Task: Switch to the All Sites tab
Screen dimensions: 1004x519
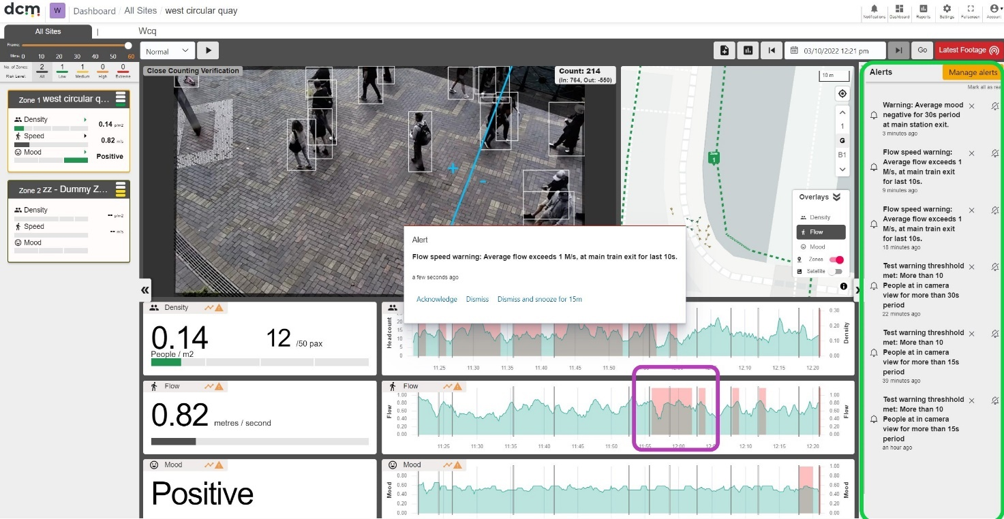Action: click(48, 31)
